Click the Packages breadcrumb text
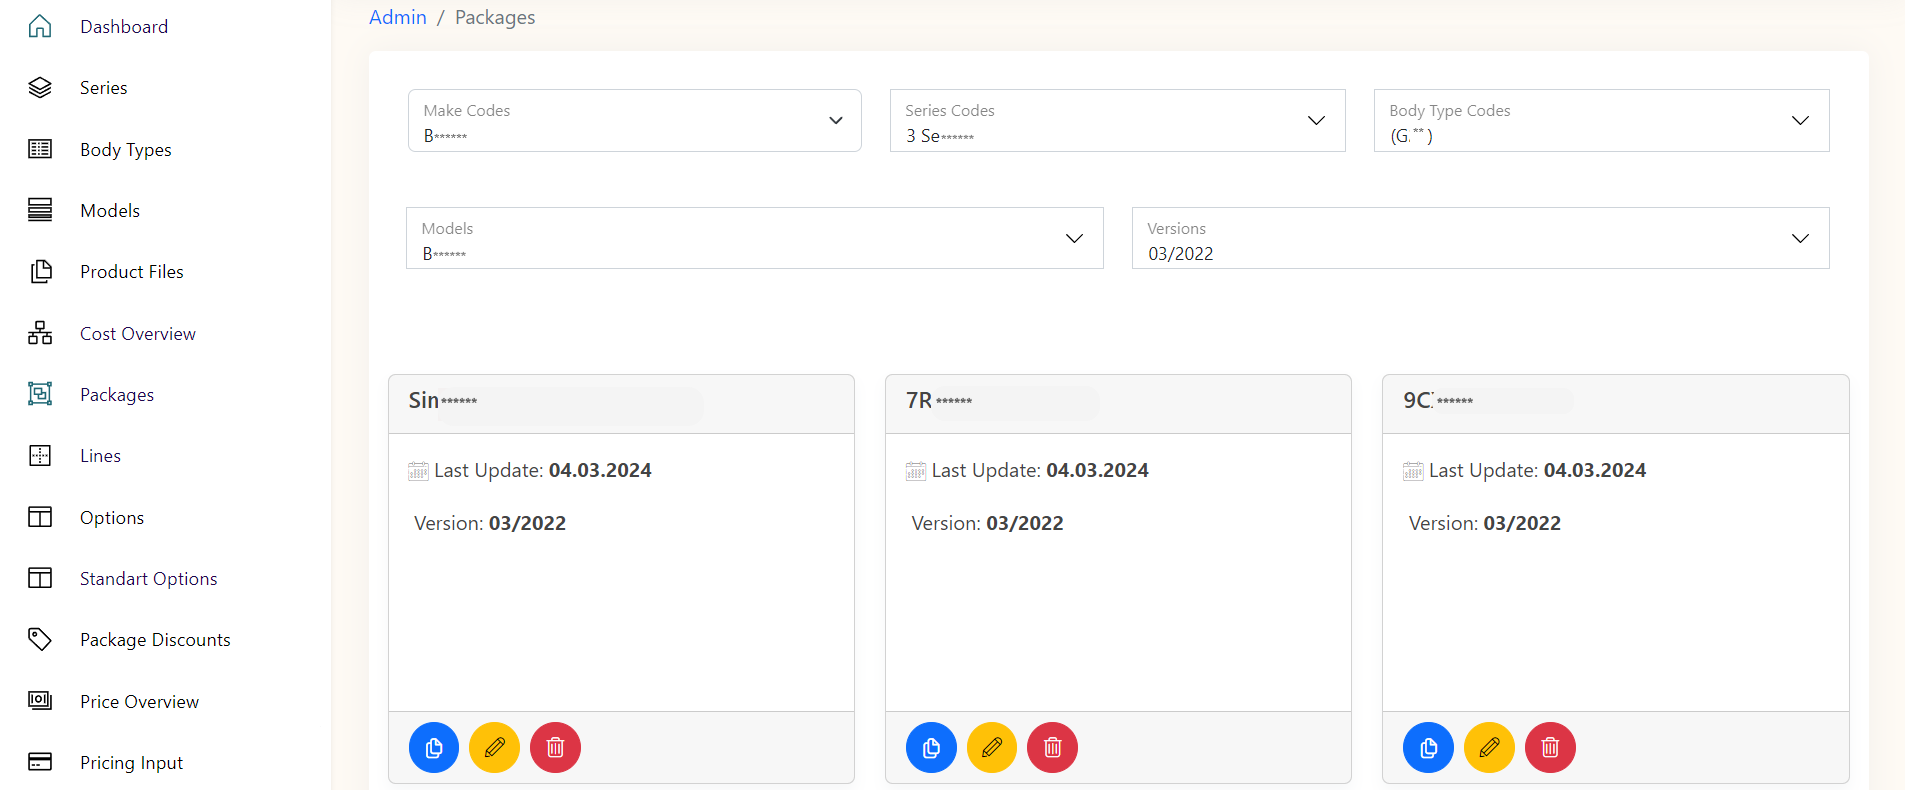This screenshot has width=1905, height=790. (495, 18)
